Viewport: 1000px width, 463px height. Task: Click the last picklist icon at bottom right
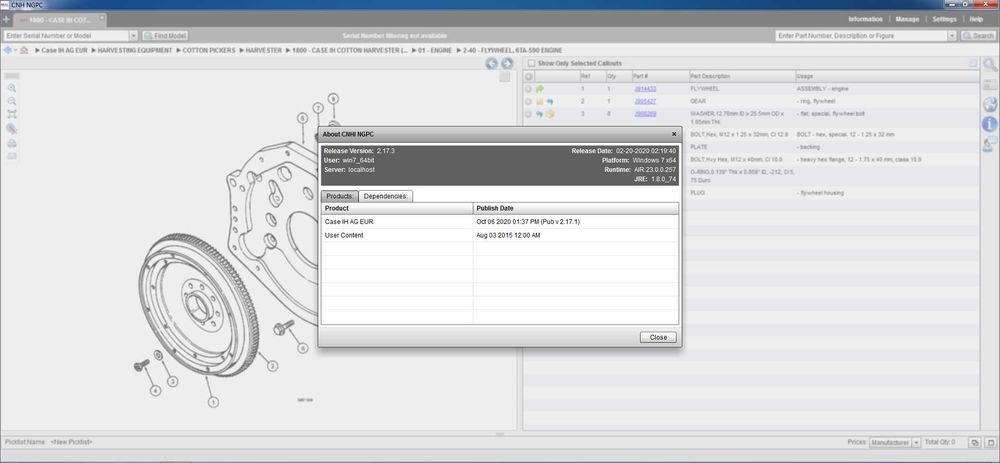(990, 442)
